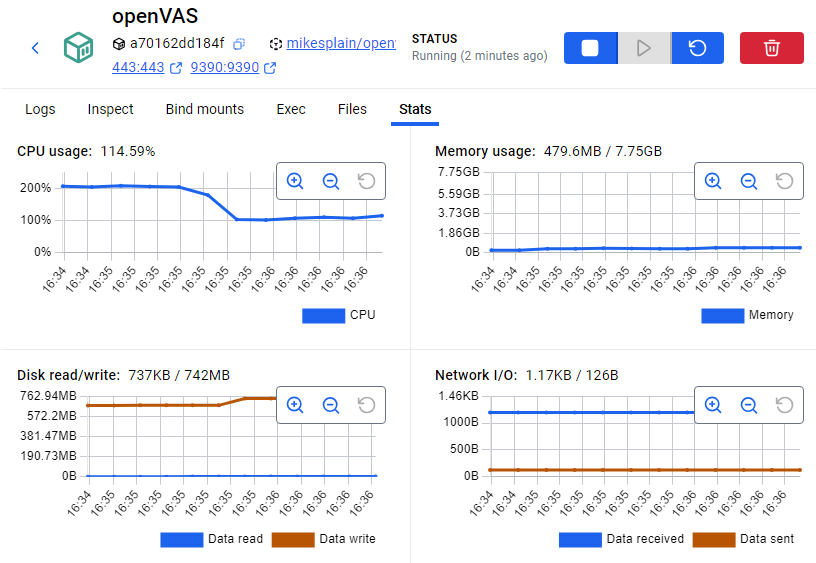Click the Running (2 minutes ago) status text
The width and height of the screenshot is (816, 563).
[479, 56]
